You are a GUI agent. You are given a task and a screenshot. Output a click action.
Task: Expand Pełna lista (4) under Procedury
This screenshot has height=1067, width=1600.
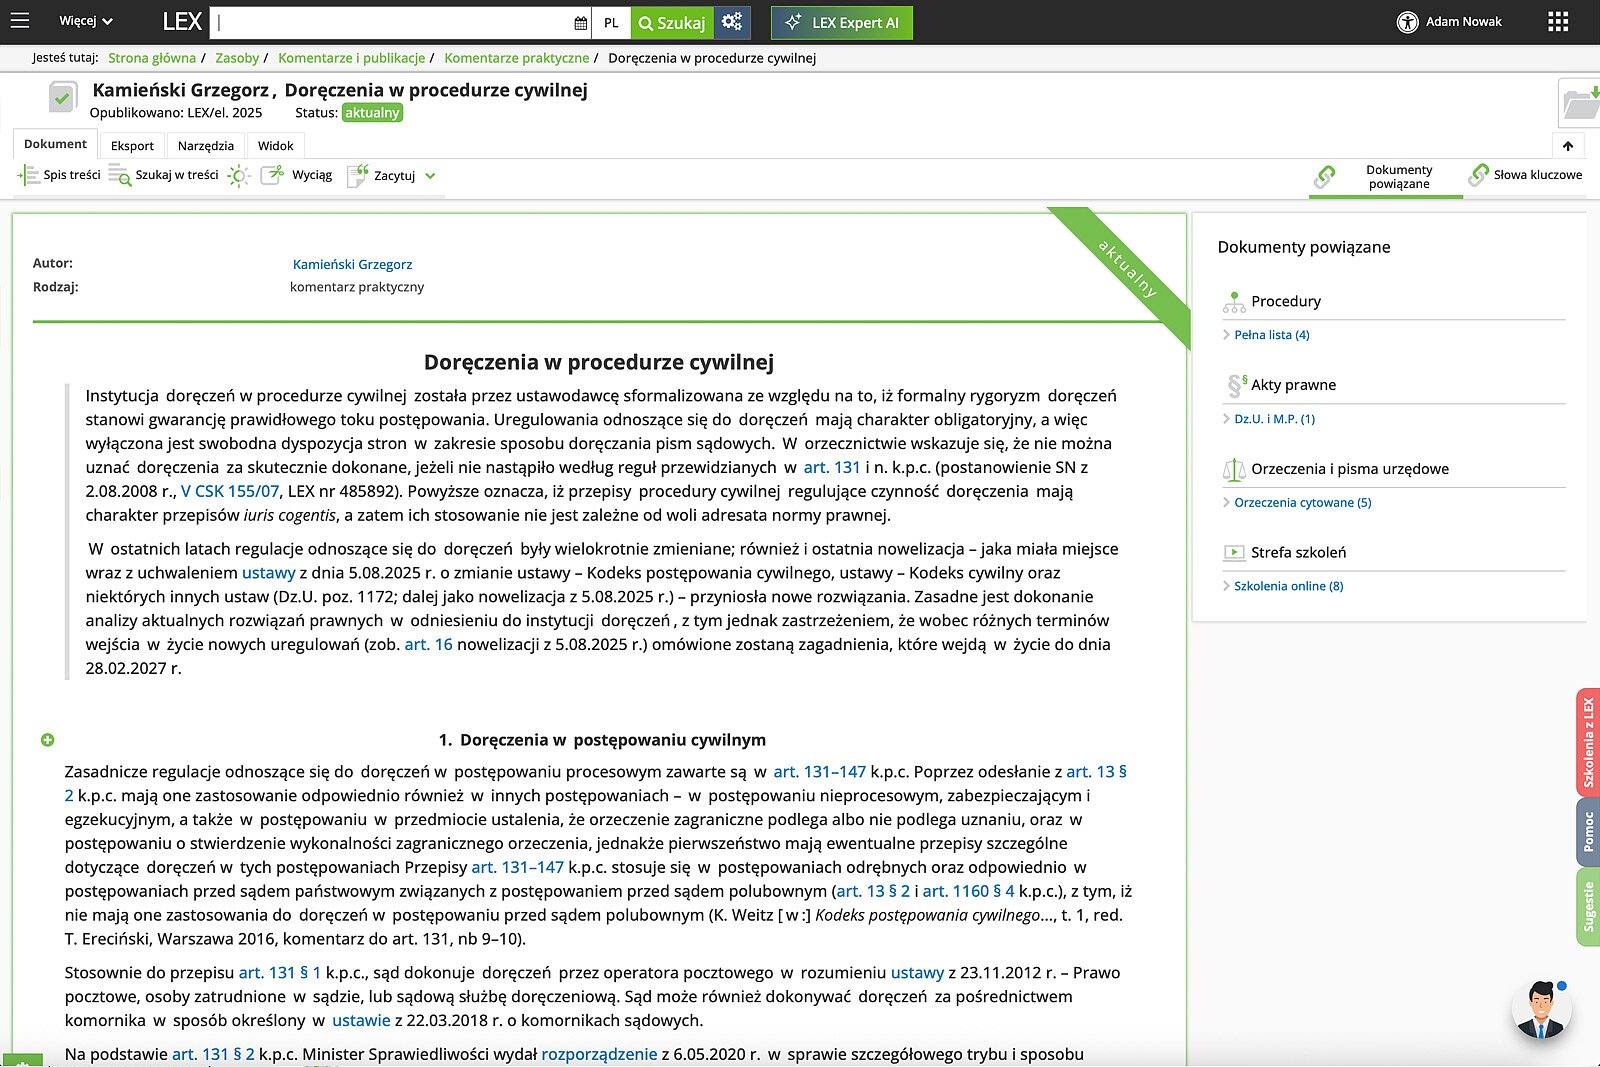1271,335
